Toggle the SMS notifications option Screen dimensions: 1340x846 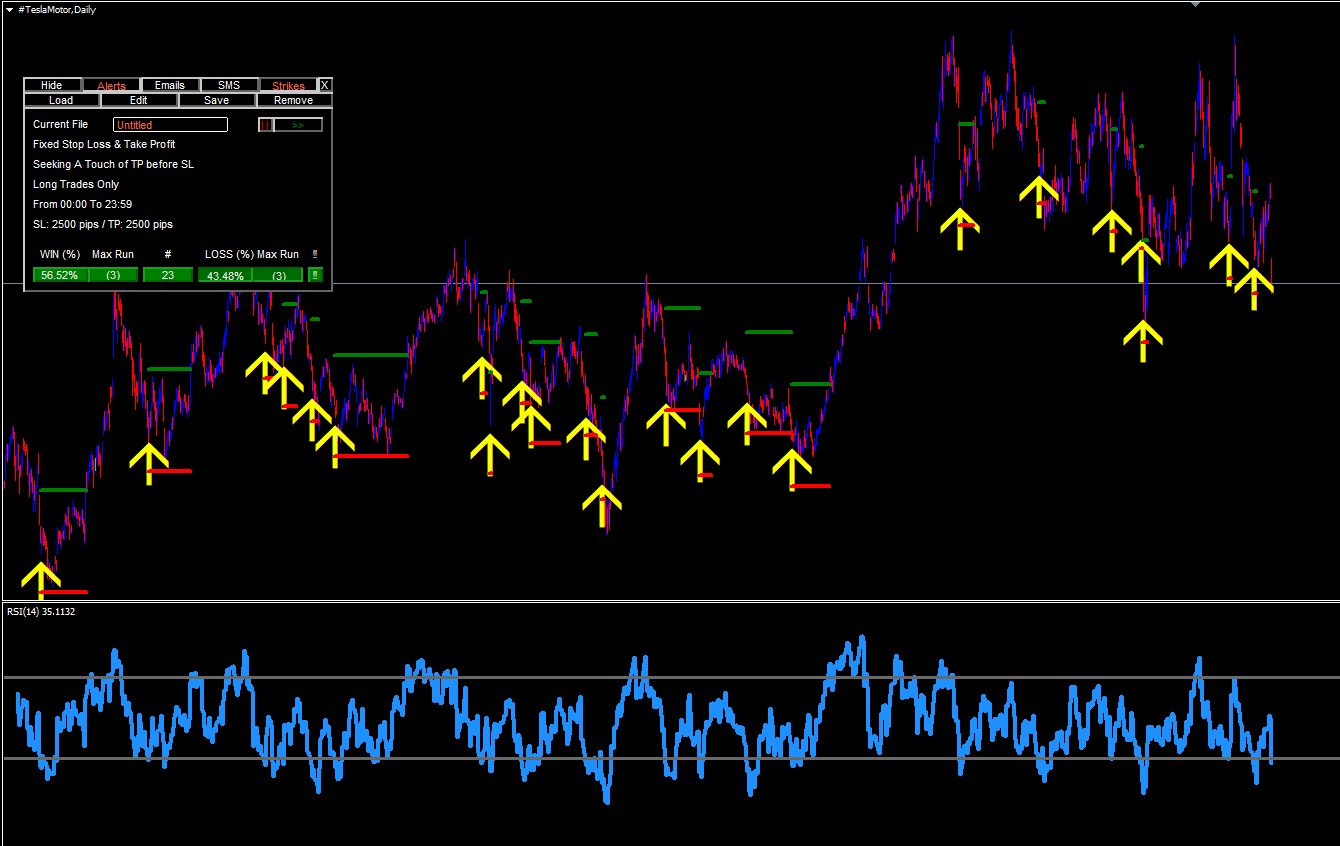[229, 85]
